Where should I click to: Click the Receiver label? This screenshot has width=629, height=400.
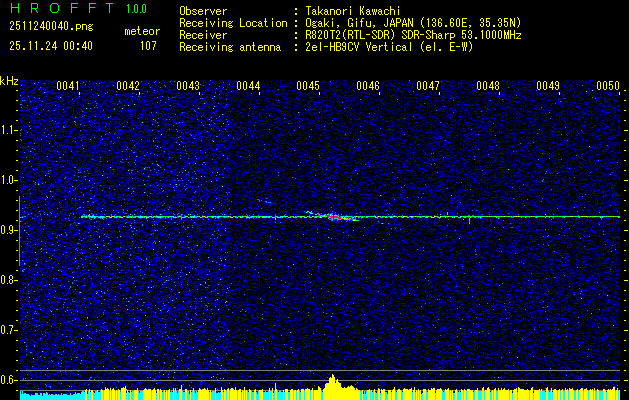pyautogui.click(x=203, y=35)
